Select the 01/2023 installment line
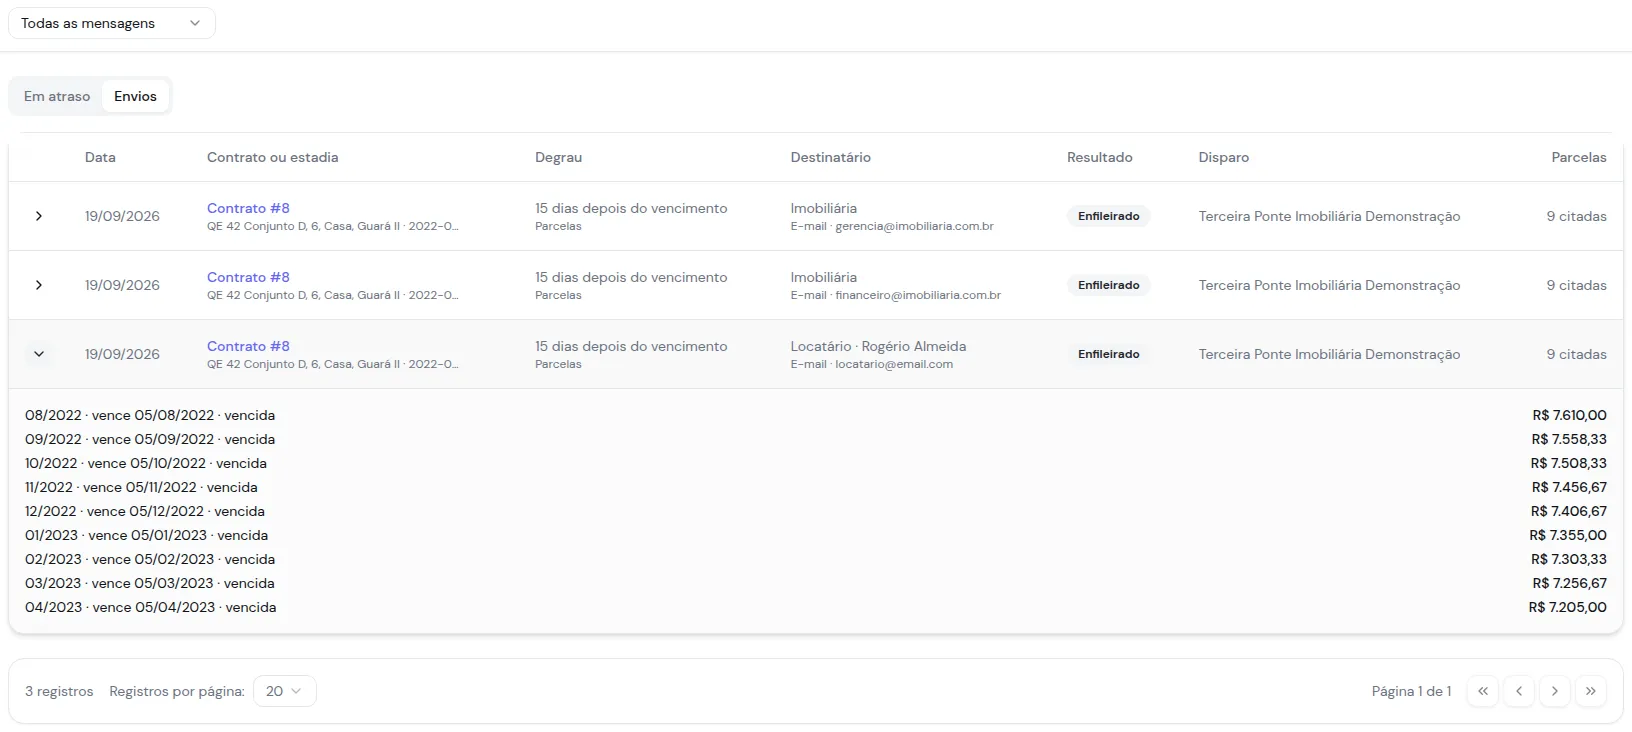The width and height of the screenshot is (1632, 732). point(816,535)
